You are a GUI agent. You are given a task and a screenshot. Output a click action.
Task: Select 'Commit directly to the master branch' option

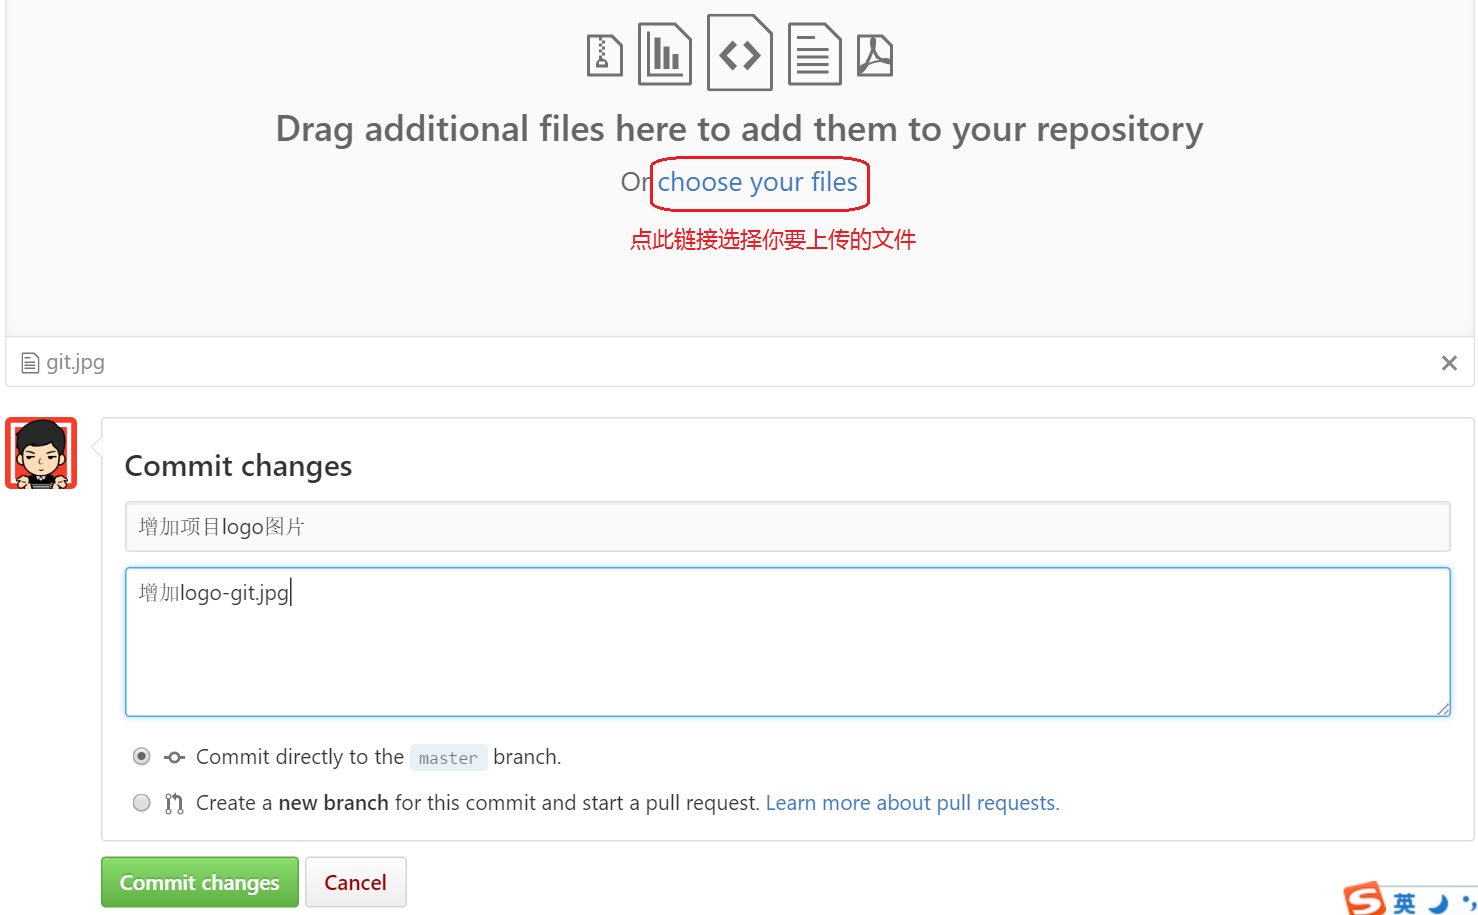(142, 756)
